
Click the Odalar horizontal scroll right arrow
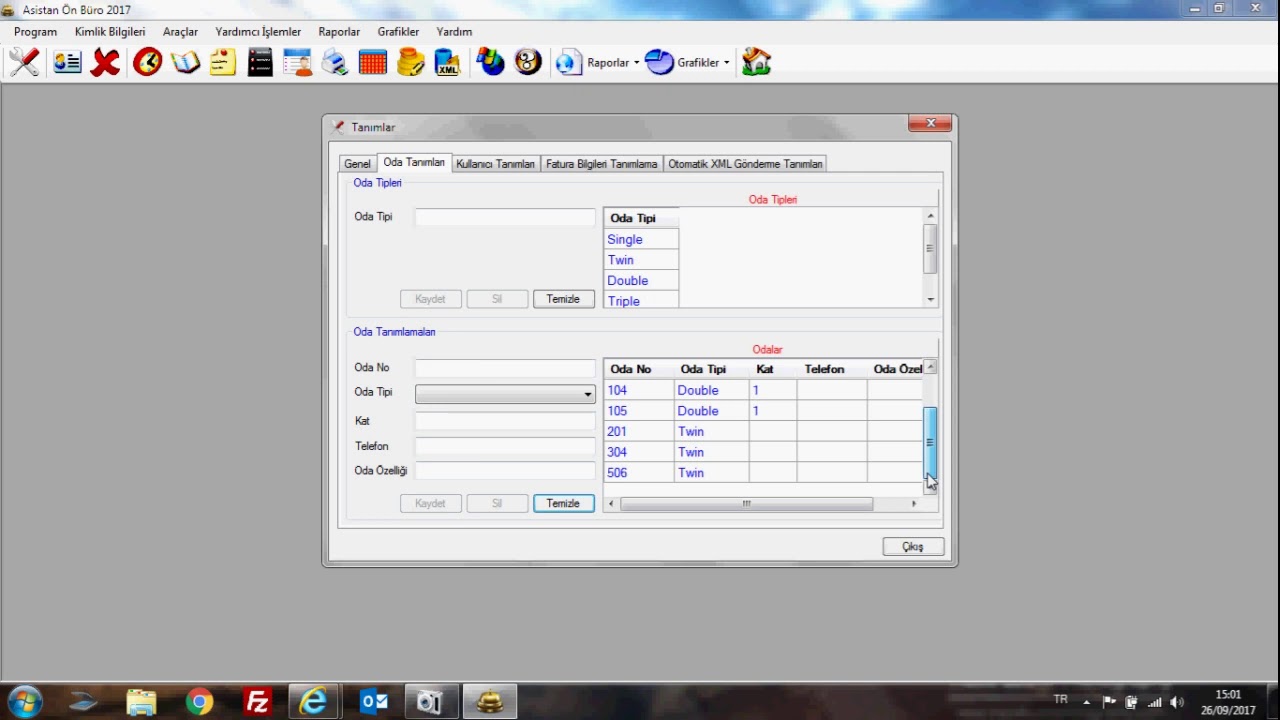(913, 504)
